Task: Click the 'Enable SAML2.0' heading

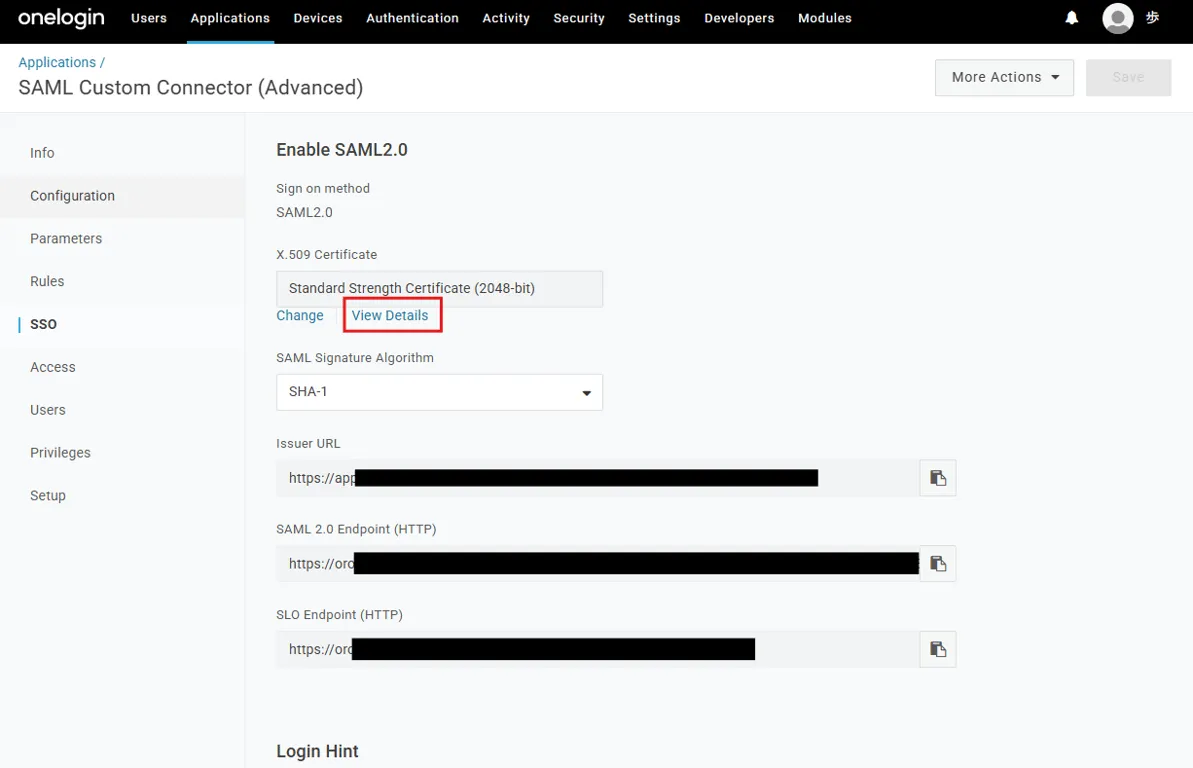Action: coord(342,150)
